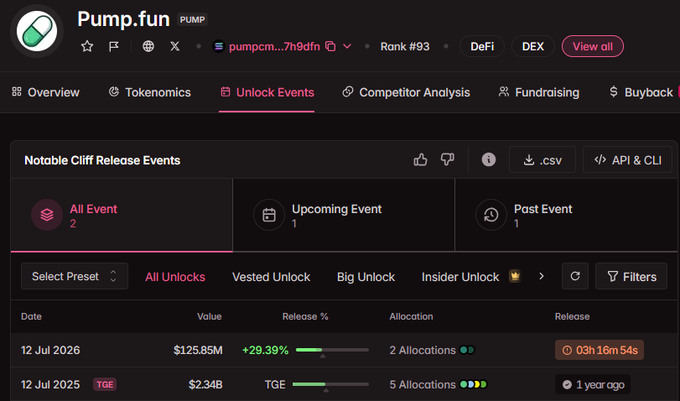Open the Buyback tab
Viewport: 680px width, 401px height.
(641, 92)
